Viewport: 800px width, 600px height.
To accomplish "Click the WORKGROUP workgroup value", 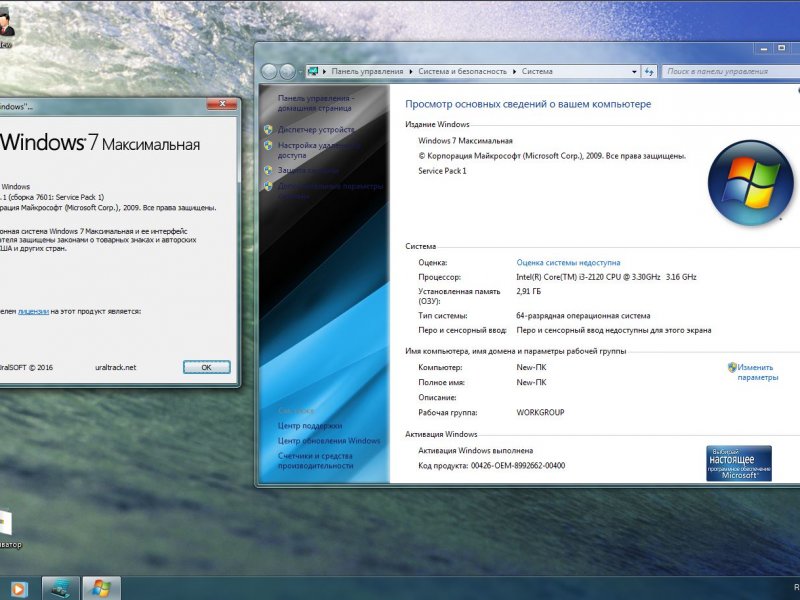I will (x=540, y=412).
